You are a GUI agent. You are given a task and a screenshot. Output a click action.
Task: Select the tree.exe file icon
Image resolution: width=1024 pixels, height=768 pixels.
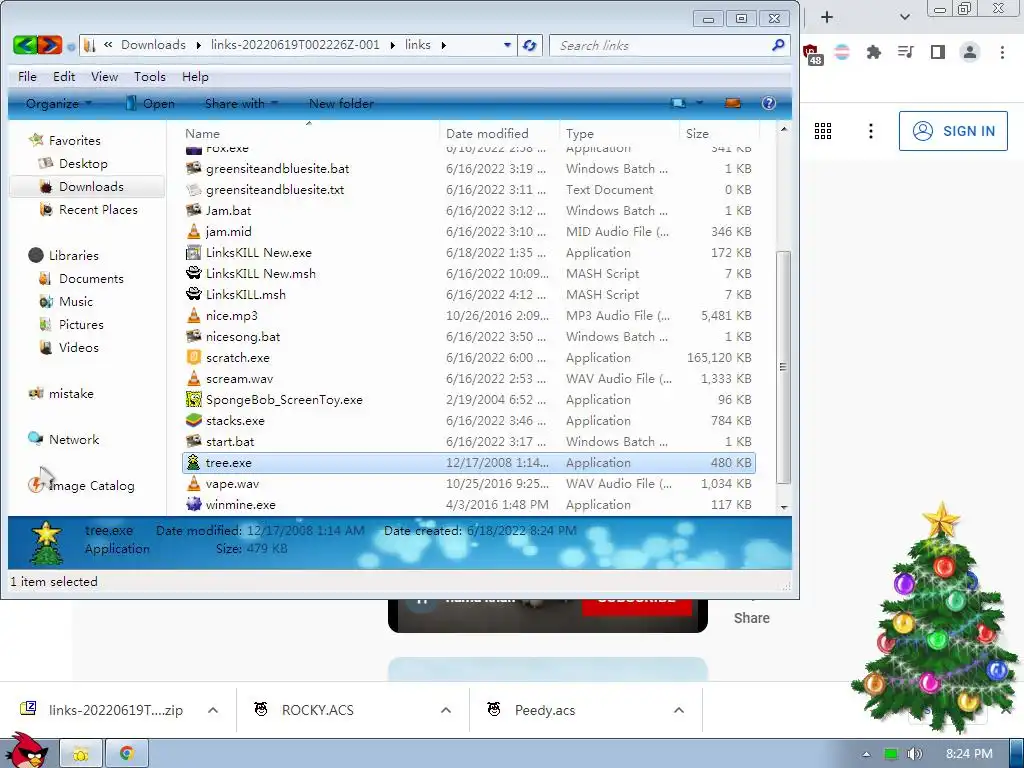point(193,462)
